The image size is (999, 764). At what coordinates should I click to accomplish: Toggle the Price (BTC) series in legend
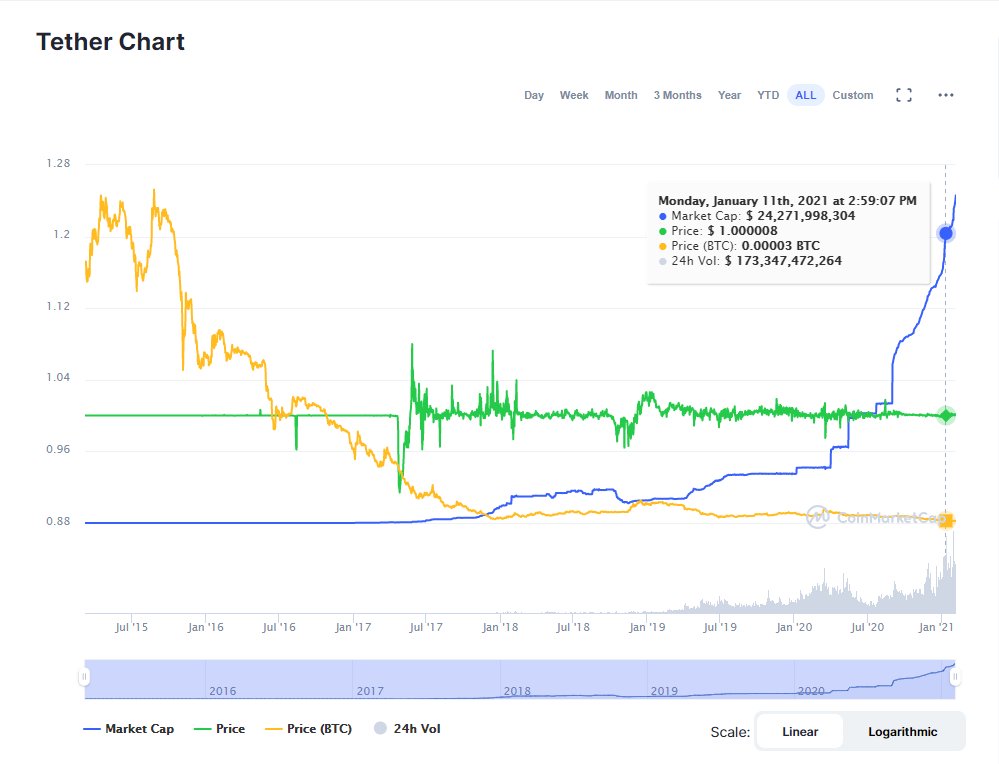click(308, 728)
